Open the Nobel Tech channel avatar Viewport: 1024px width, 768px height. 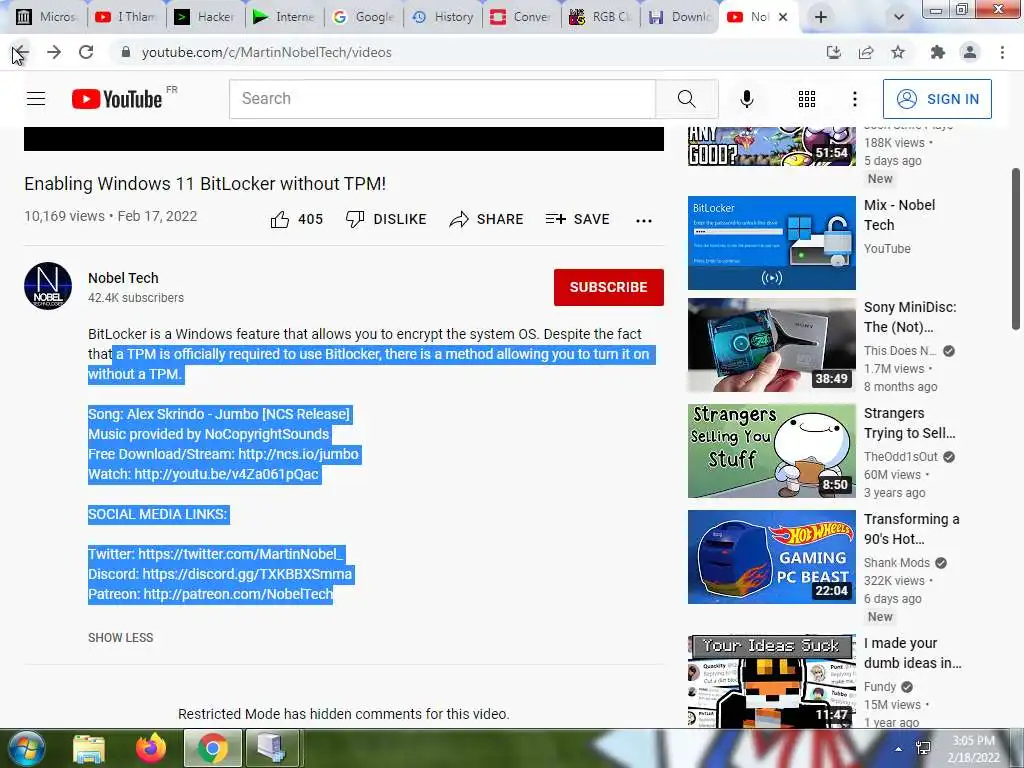(48, 286)
